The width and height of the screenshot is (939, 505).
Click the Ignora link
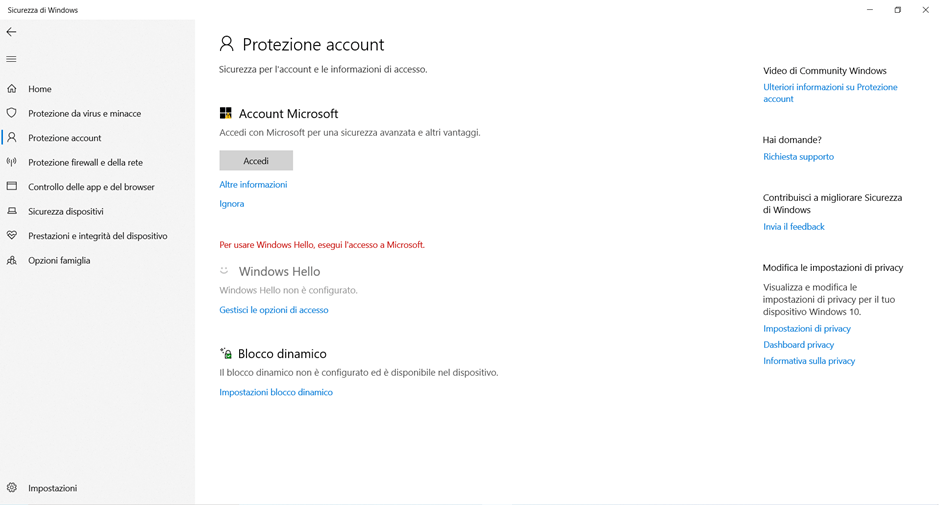pos(232,204)
